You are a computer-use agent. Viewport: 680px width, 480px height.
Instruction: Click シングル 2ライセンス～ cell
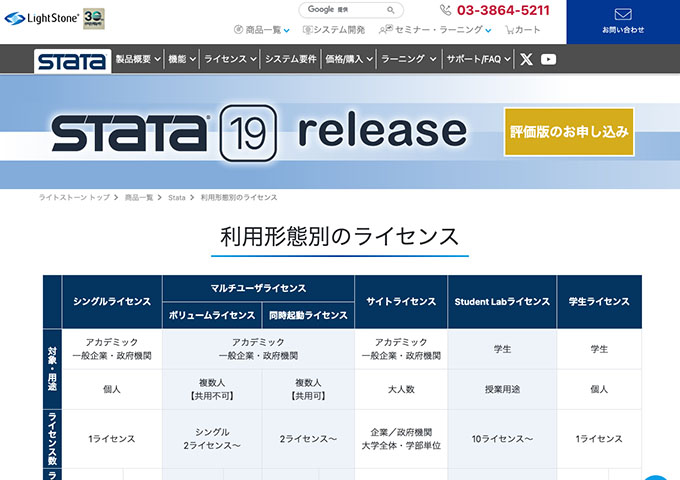coord(212,439)
